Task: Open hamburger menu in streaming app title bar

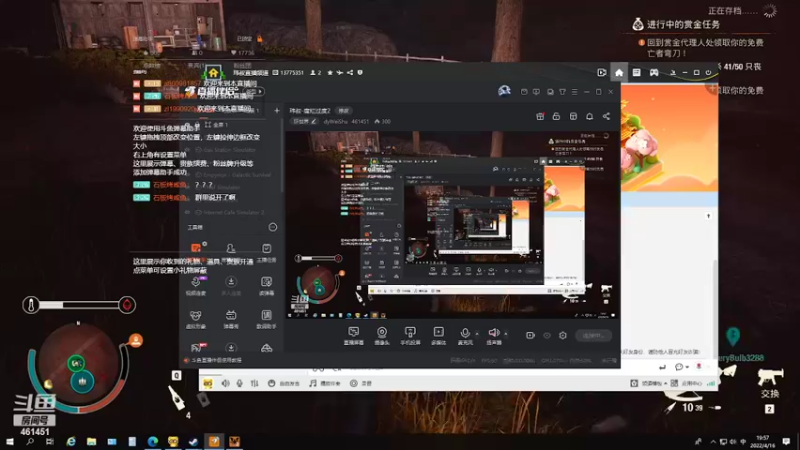Action: [x=574, y=92]
